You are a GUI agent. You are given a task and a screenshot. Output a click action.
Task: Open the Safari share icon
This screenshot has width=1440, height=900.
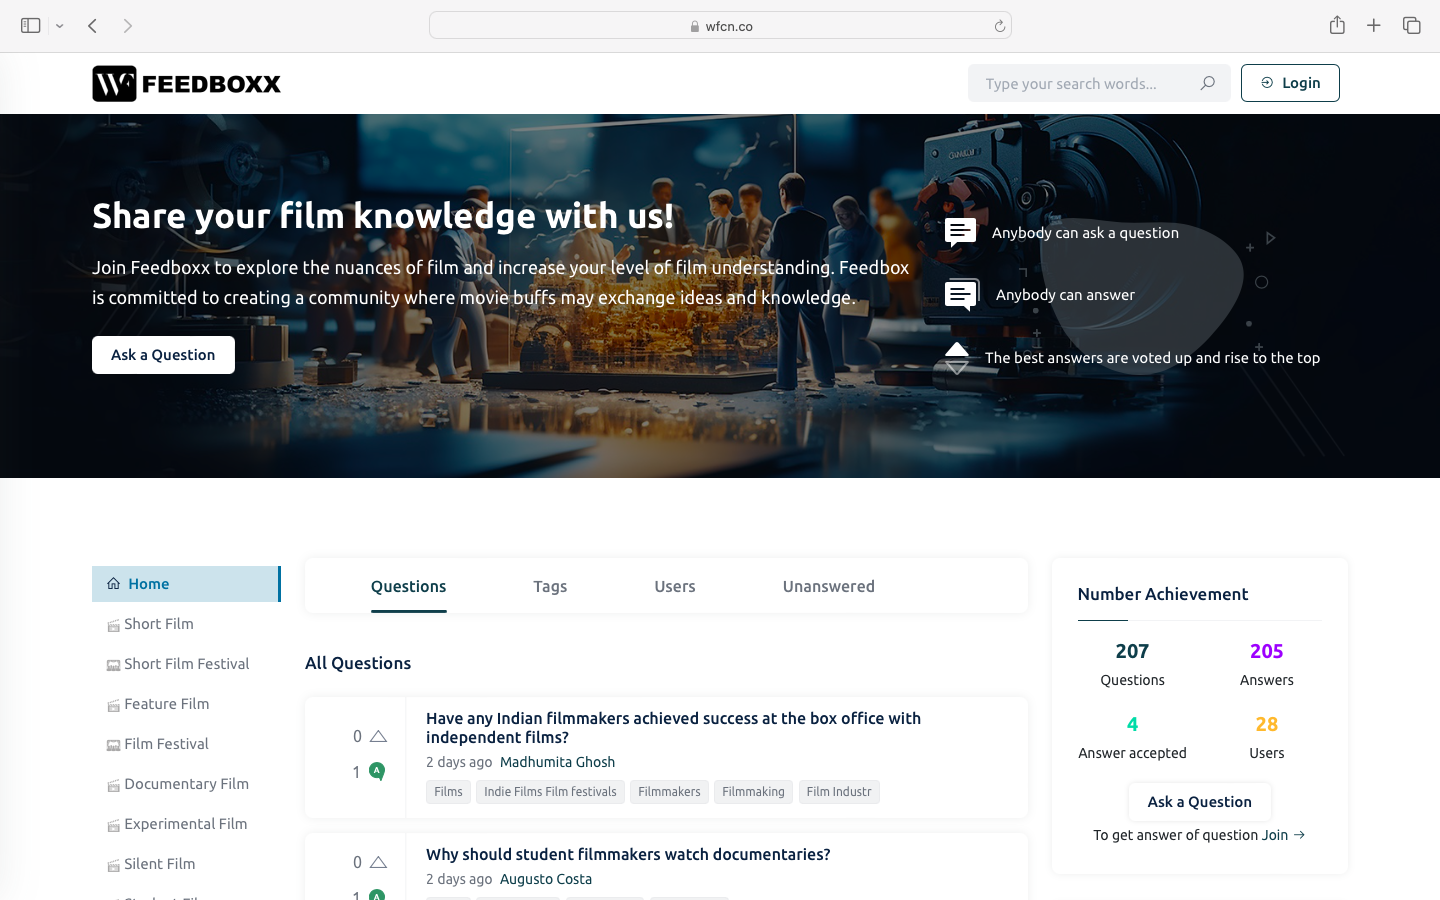tap(1337, 25)
